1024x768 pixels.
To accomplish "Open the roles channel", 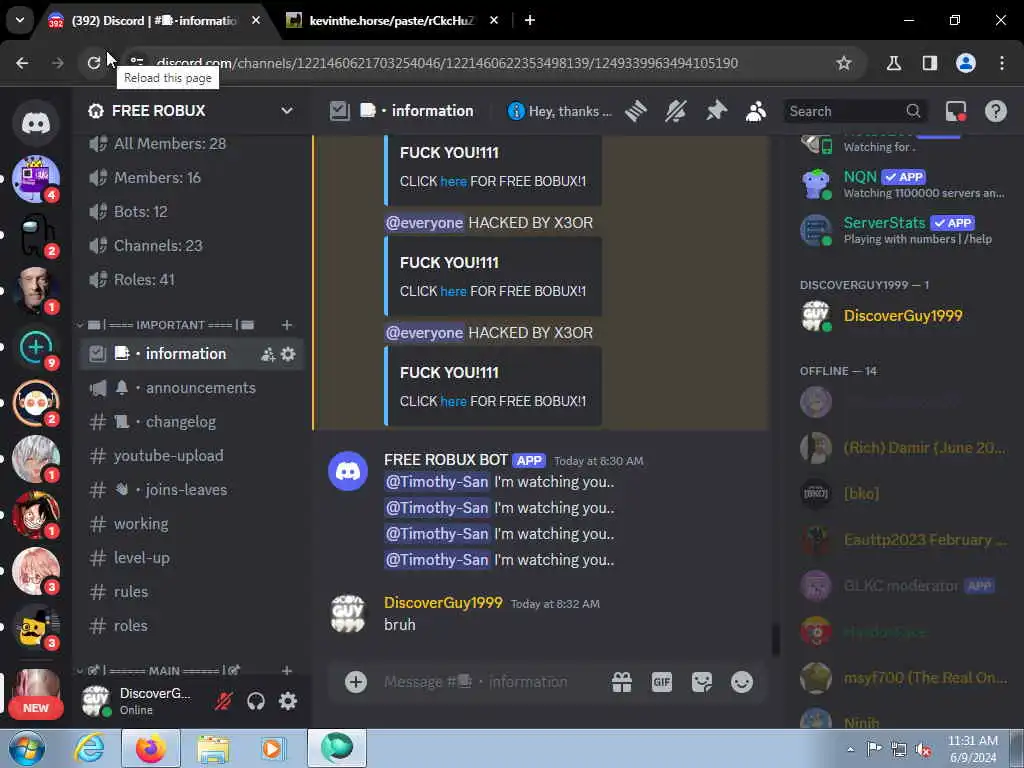I will (191, 626).
